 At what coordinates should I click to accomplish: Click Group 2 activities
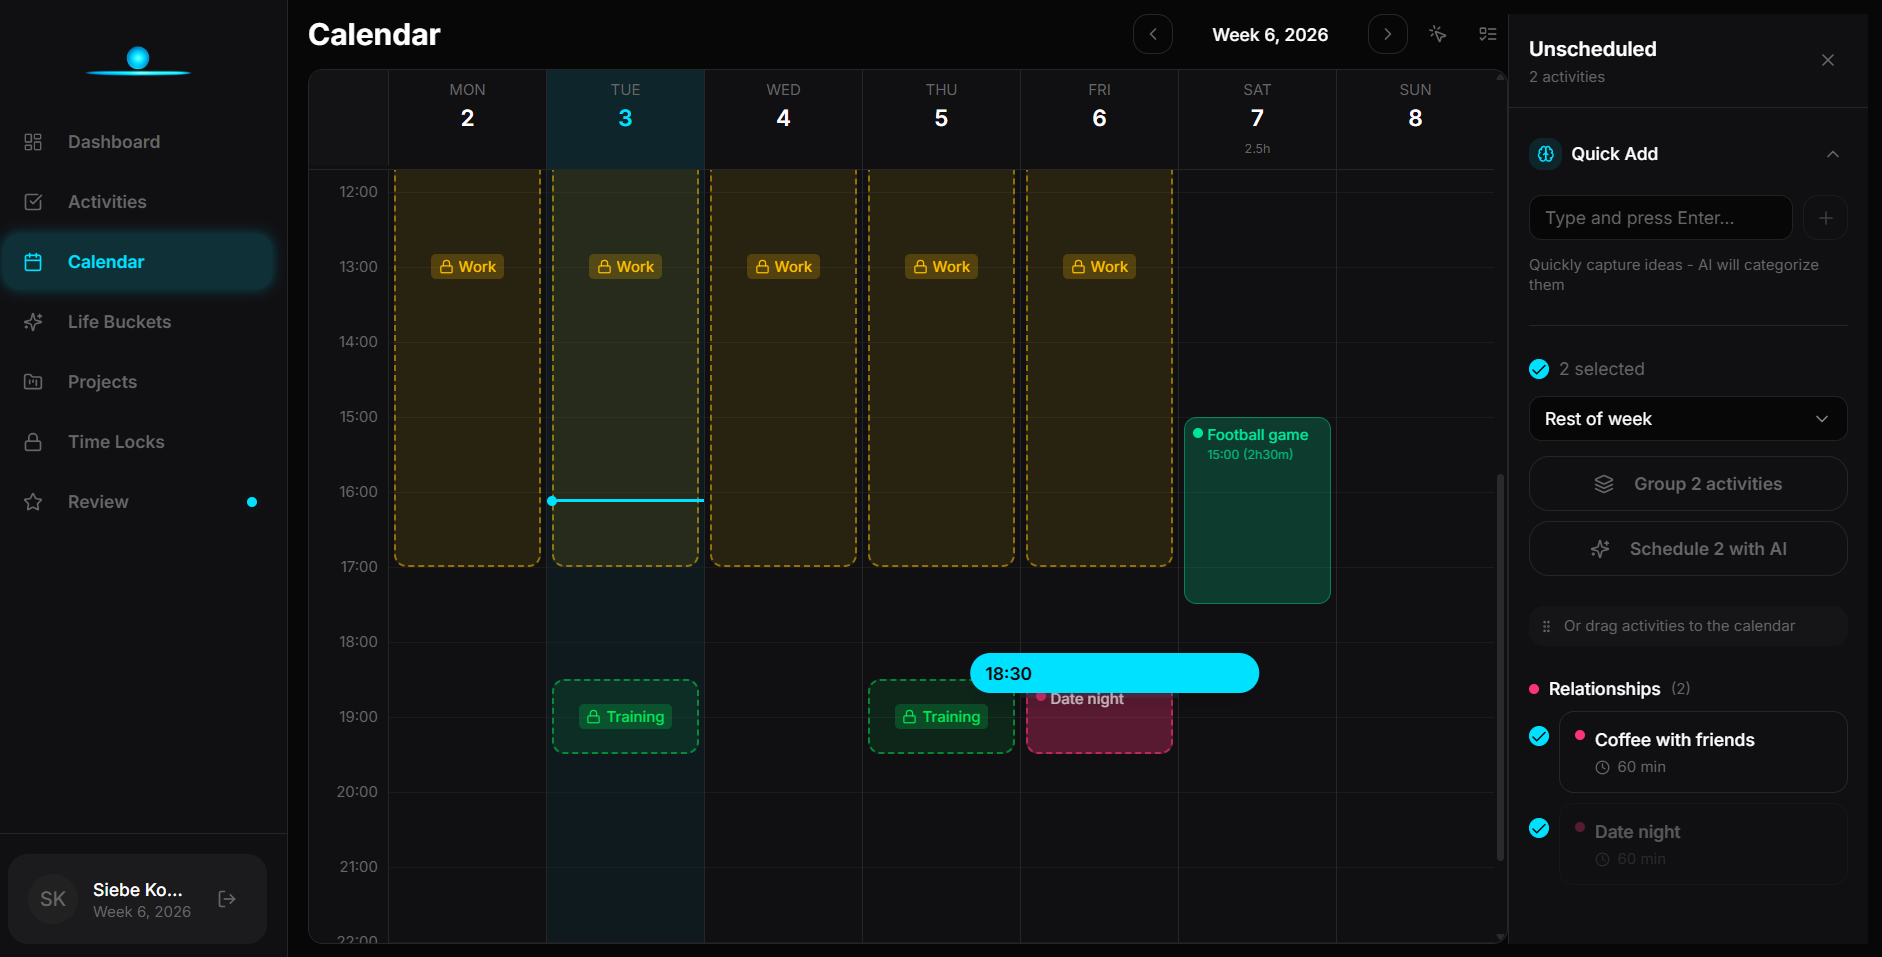1687,483
